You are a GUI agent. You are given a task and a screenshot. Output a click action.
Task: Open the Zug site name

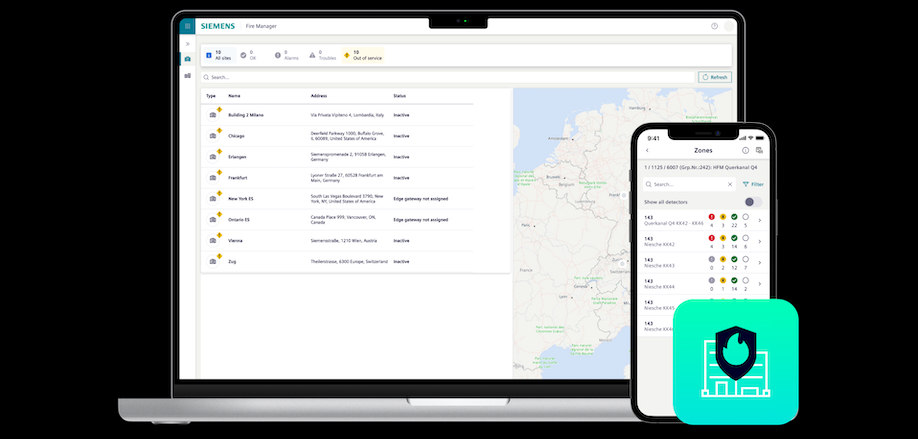(x=232, y=262)
